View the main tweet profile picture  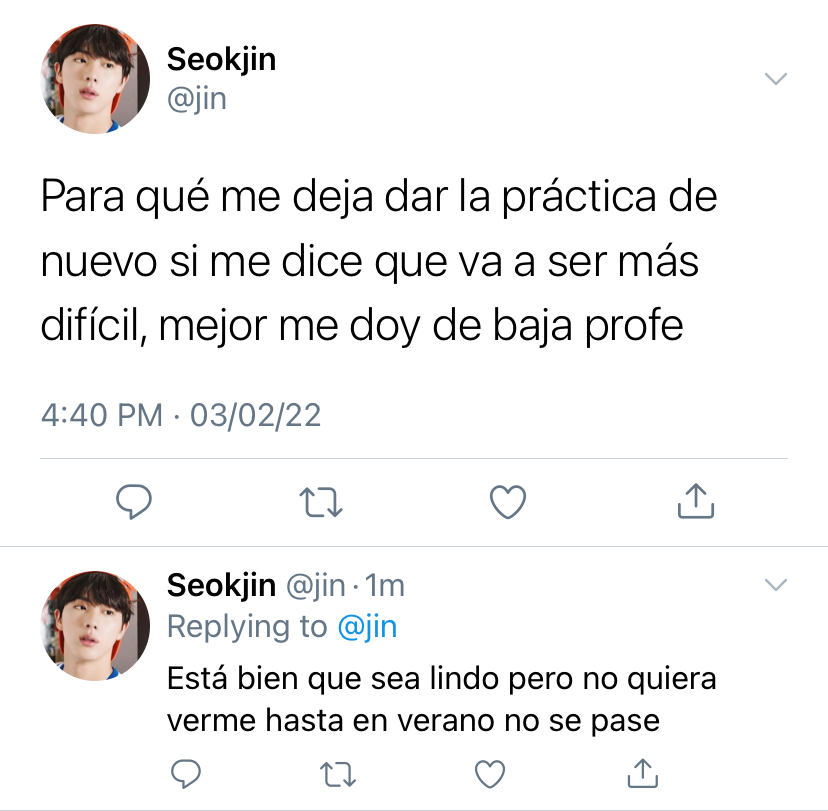click(95, 79)
